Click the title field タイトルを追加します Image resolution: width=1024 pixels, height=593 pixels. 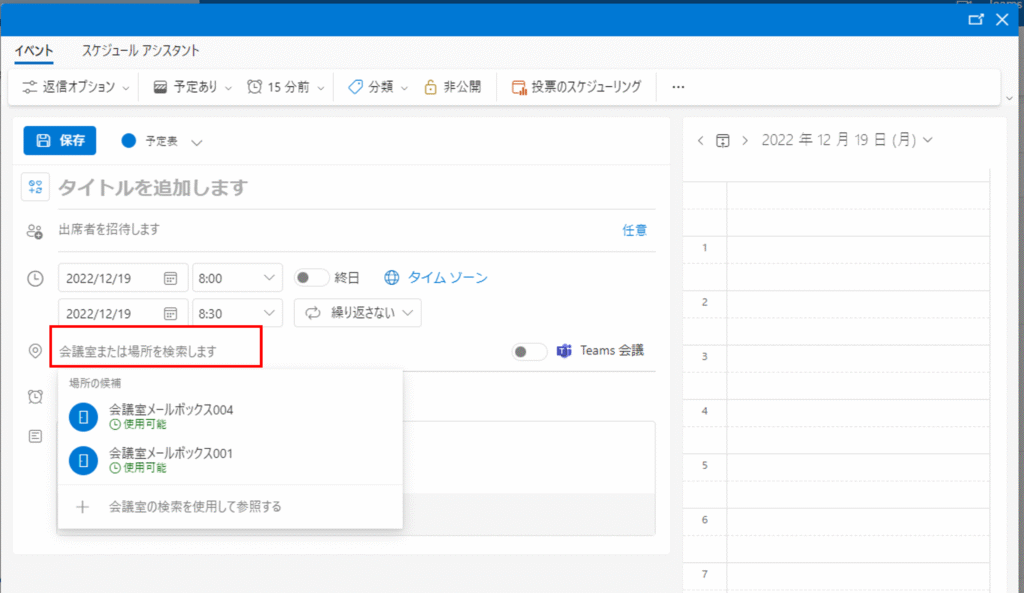tap(357, 188)
